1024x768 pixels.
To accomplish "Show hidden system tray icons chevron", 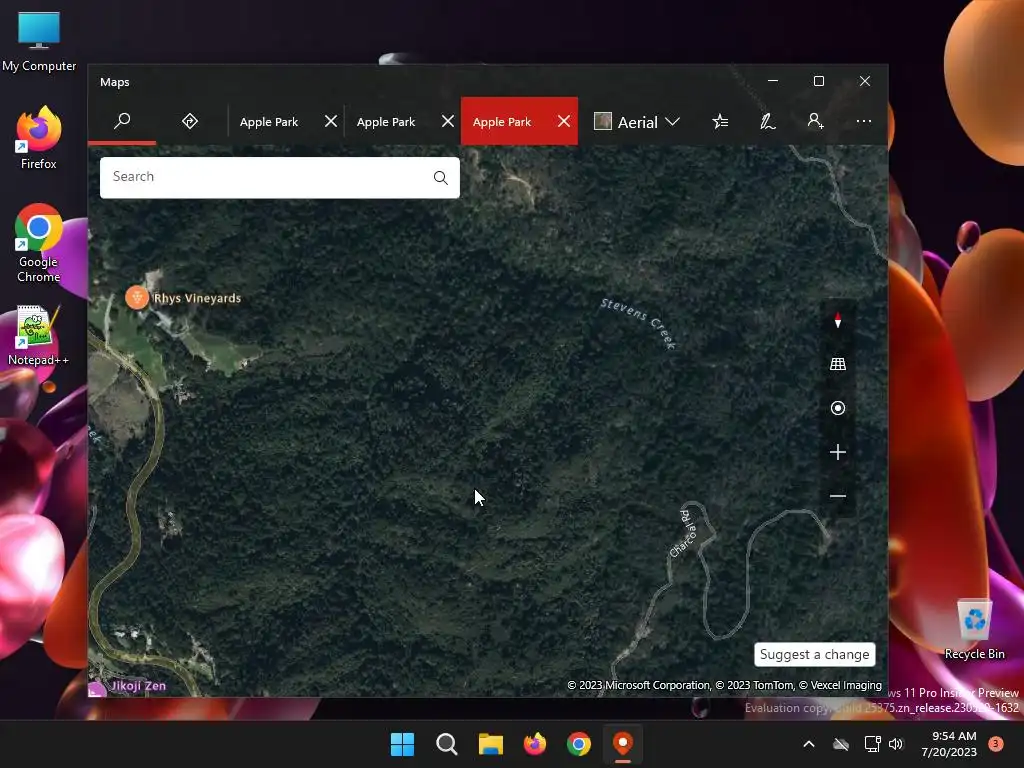I will [x=808, y=744].
